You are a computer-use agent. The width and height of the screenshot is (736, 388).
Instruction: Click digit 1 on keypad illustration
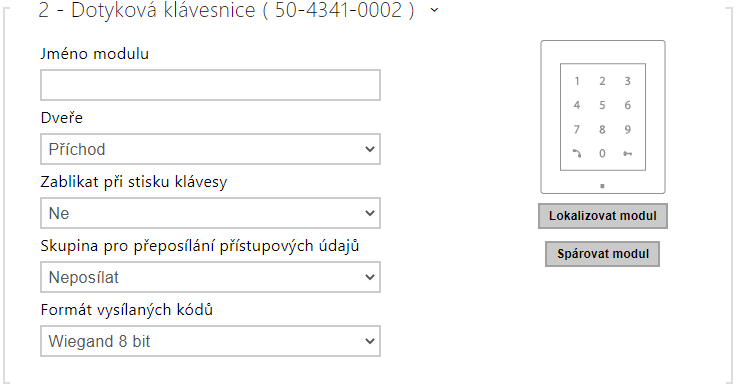pos(577,81)
